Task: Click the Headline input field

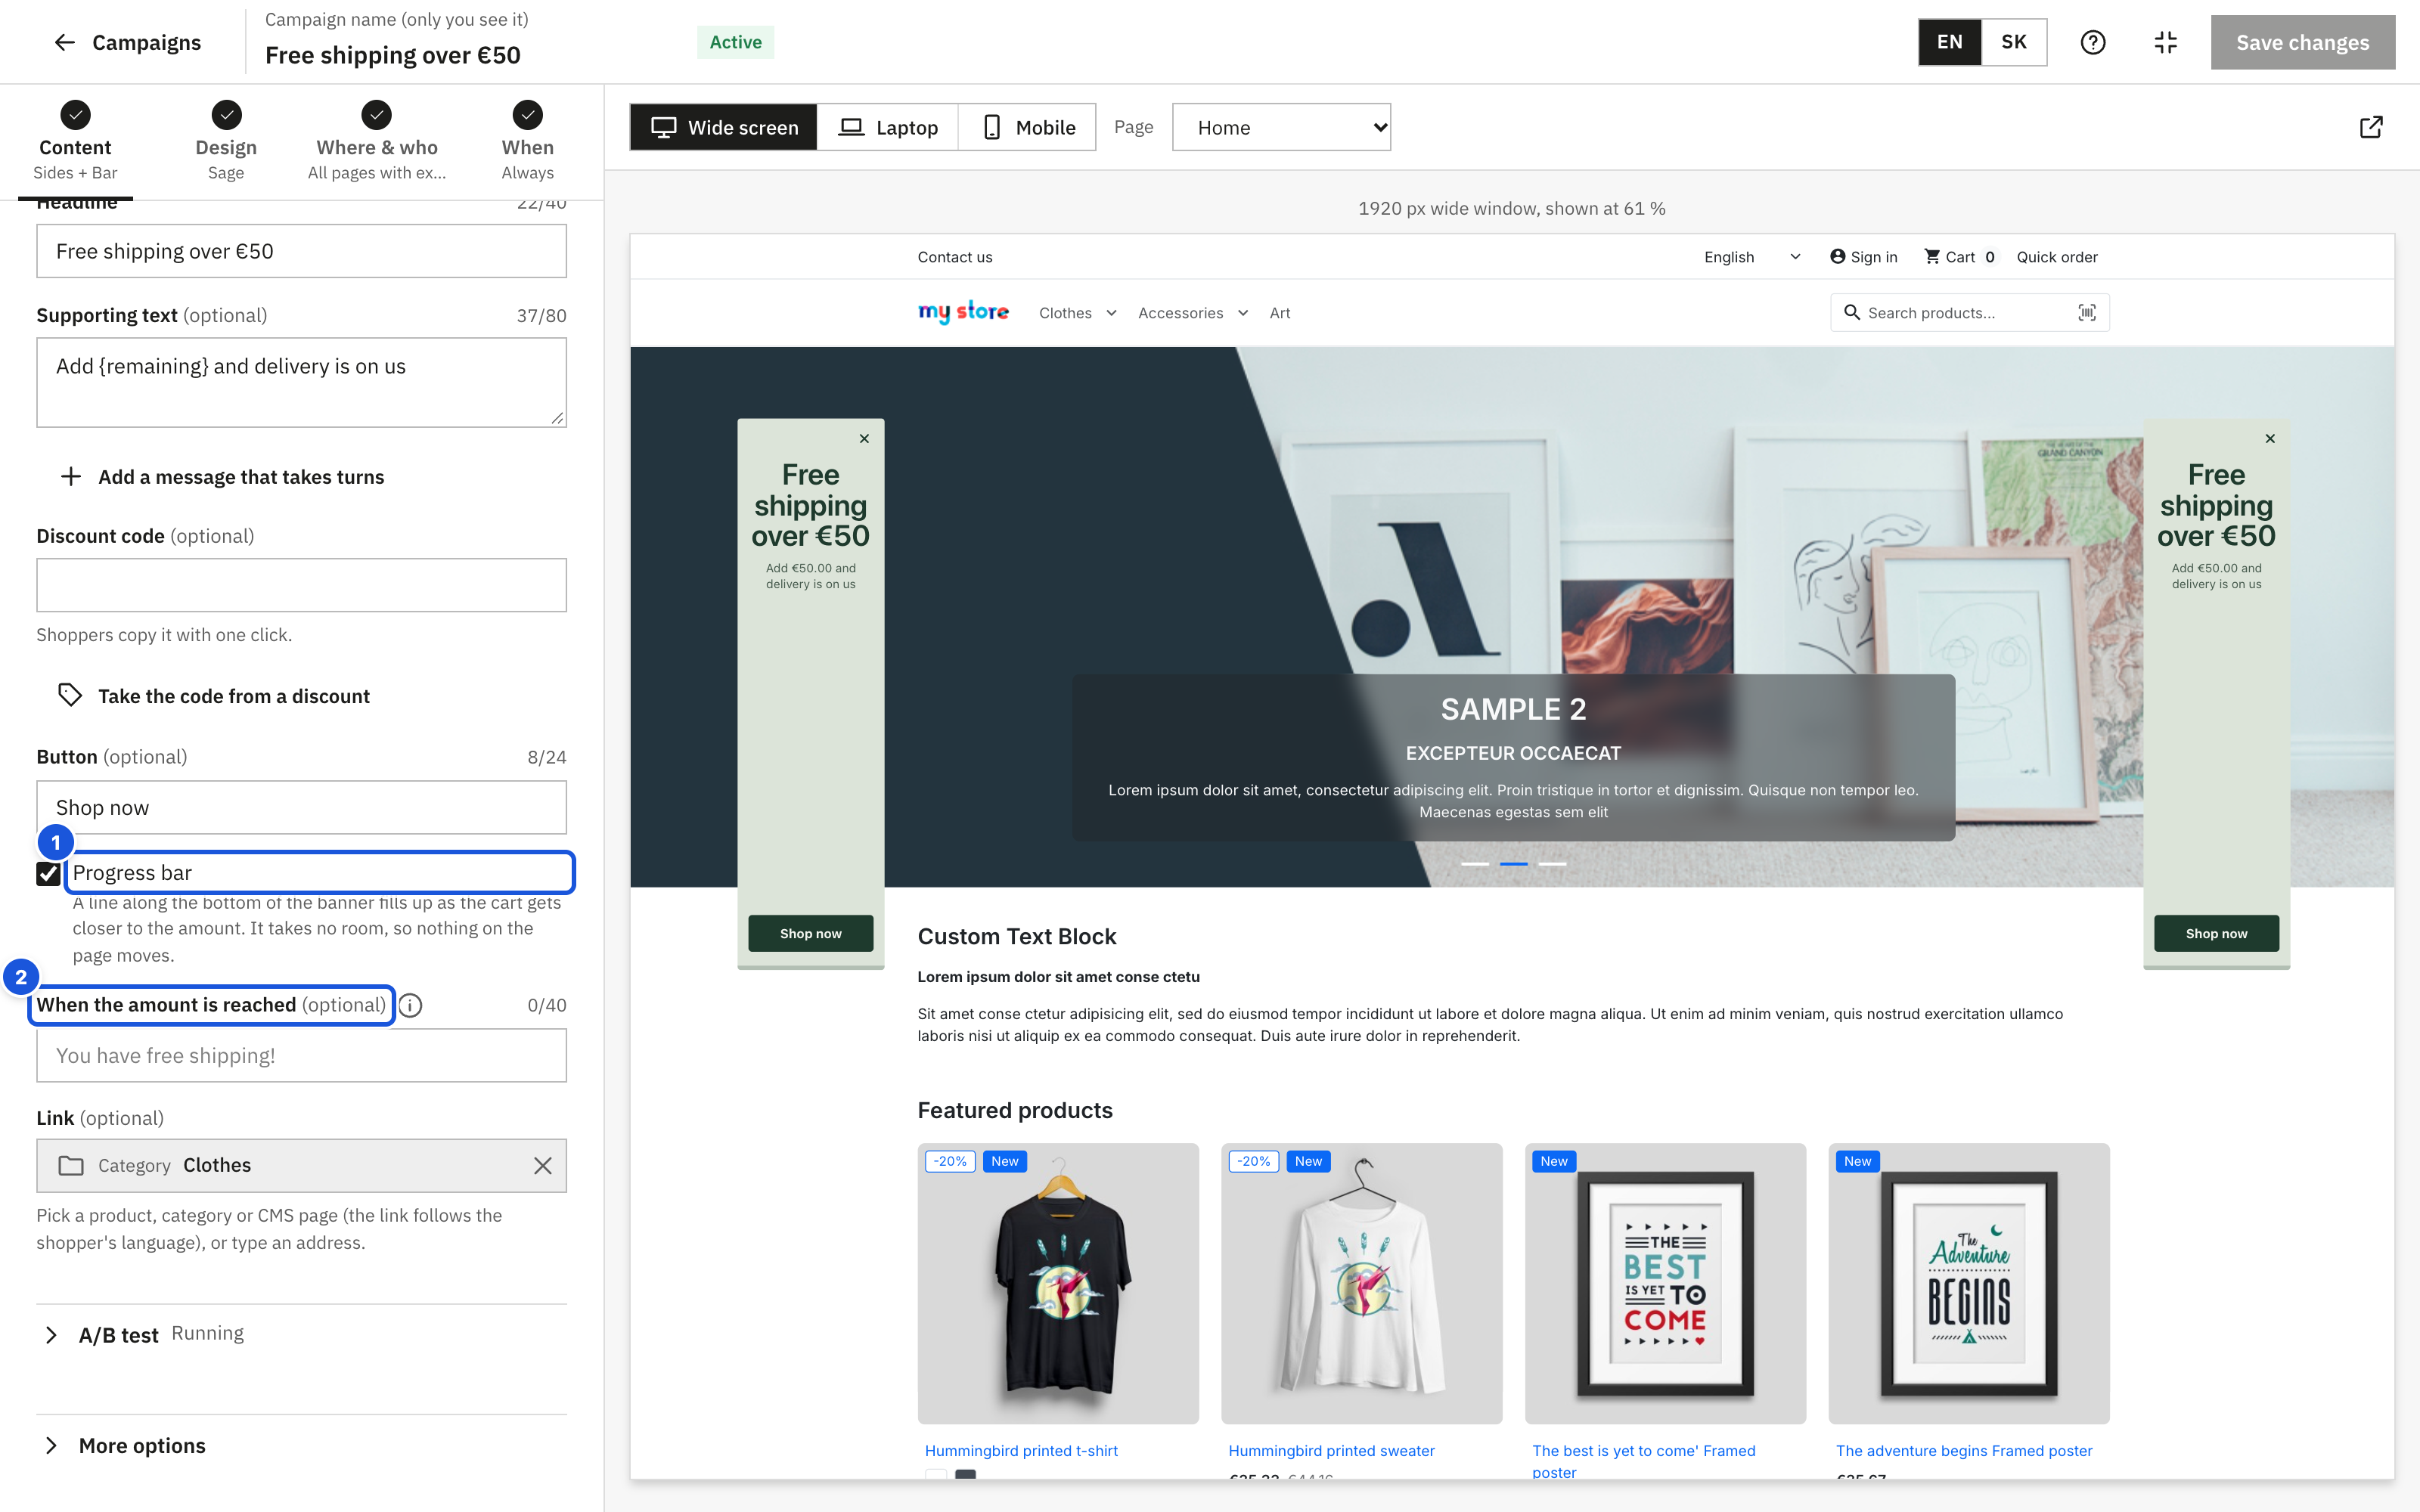Action: (301, 251)
